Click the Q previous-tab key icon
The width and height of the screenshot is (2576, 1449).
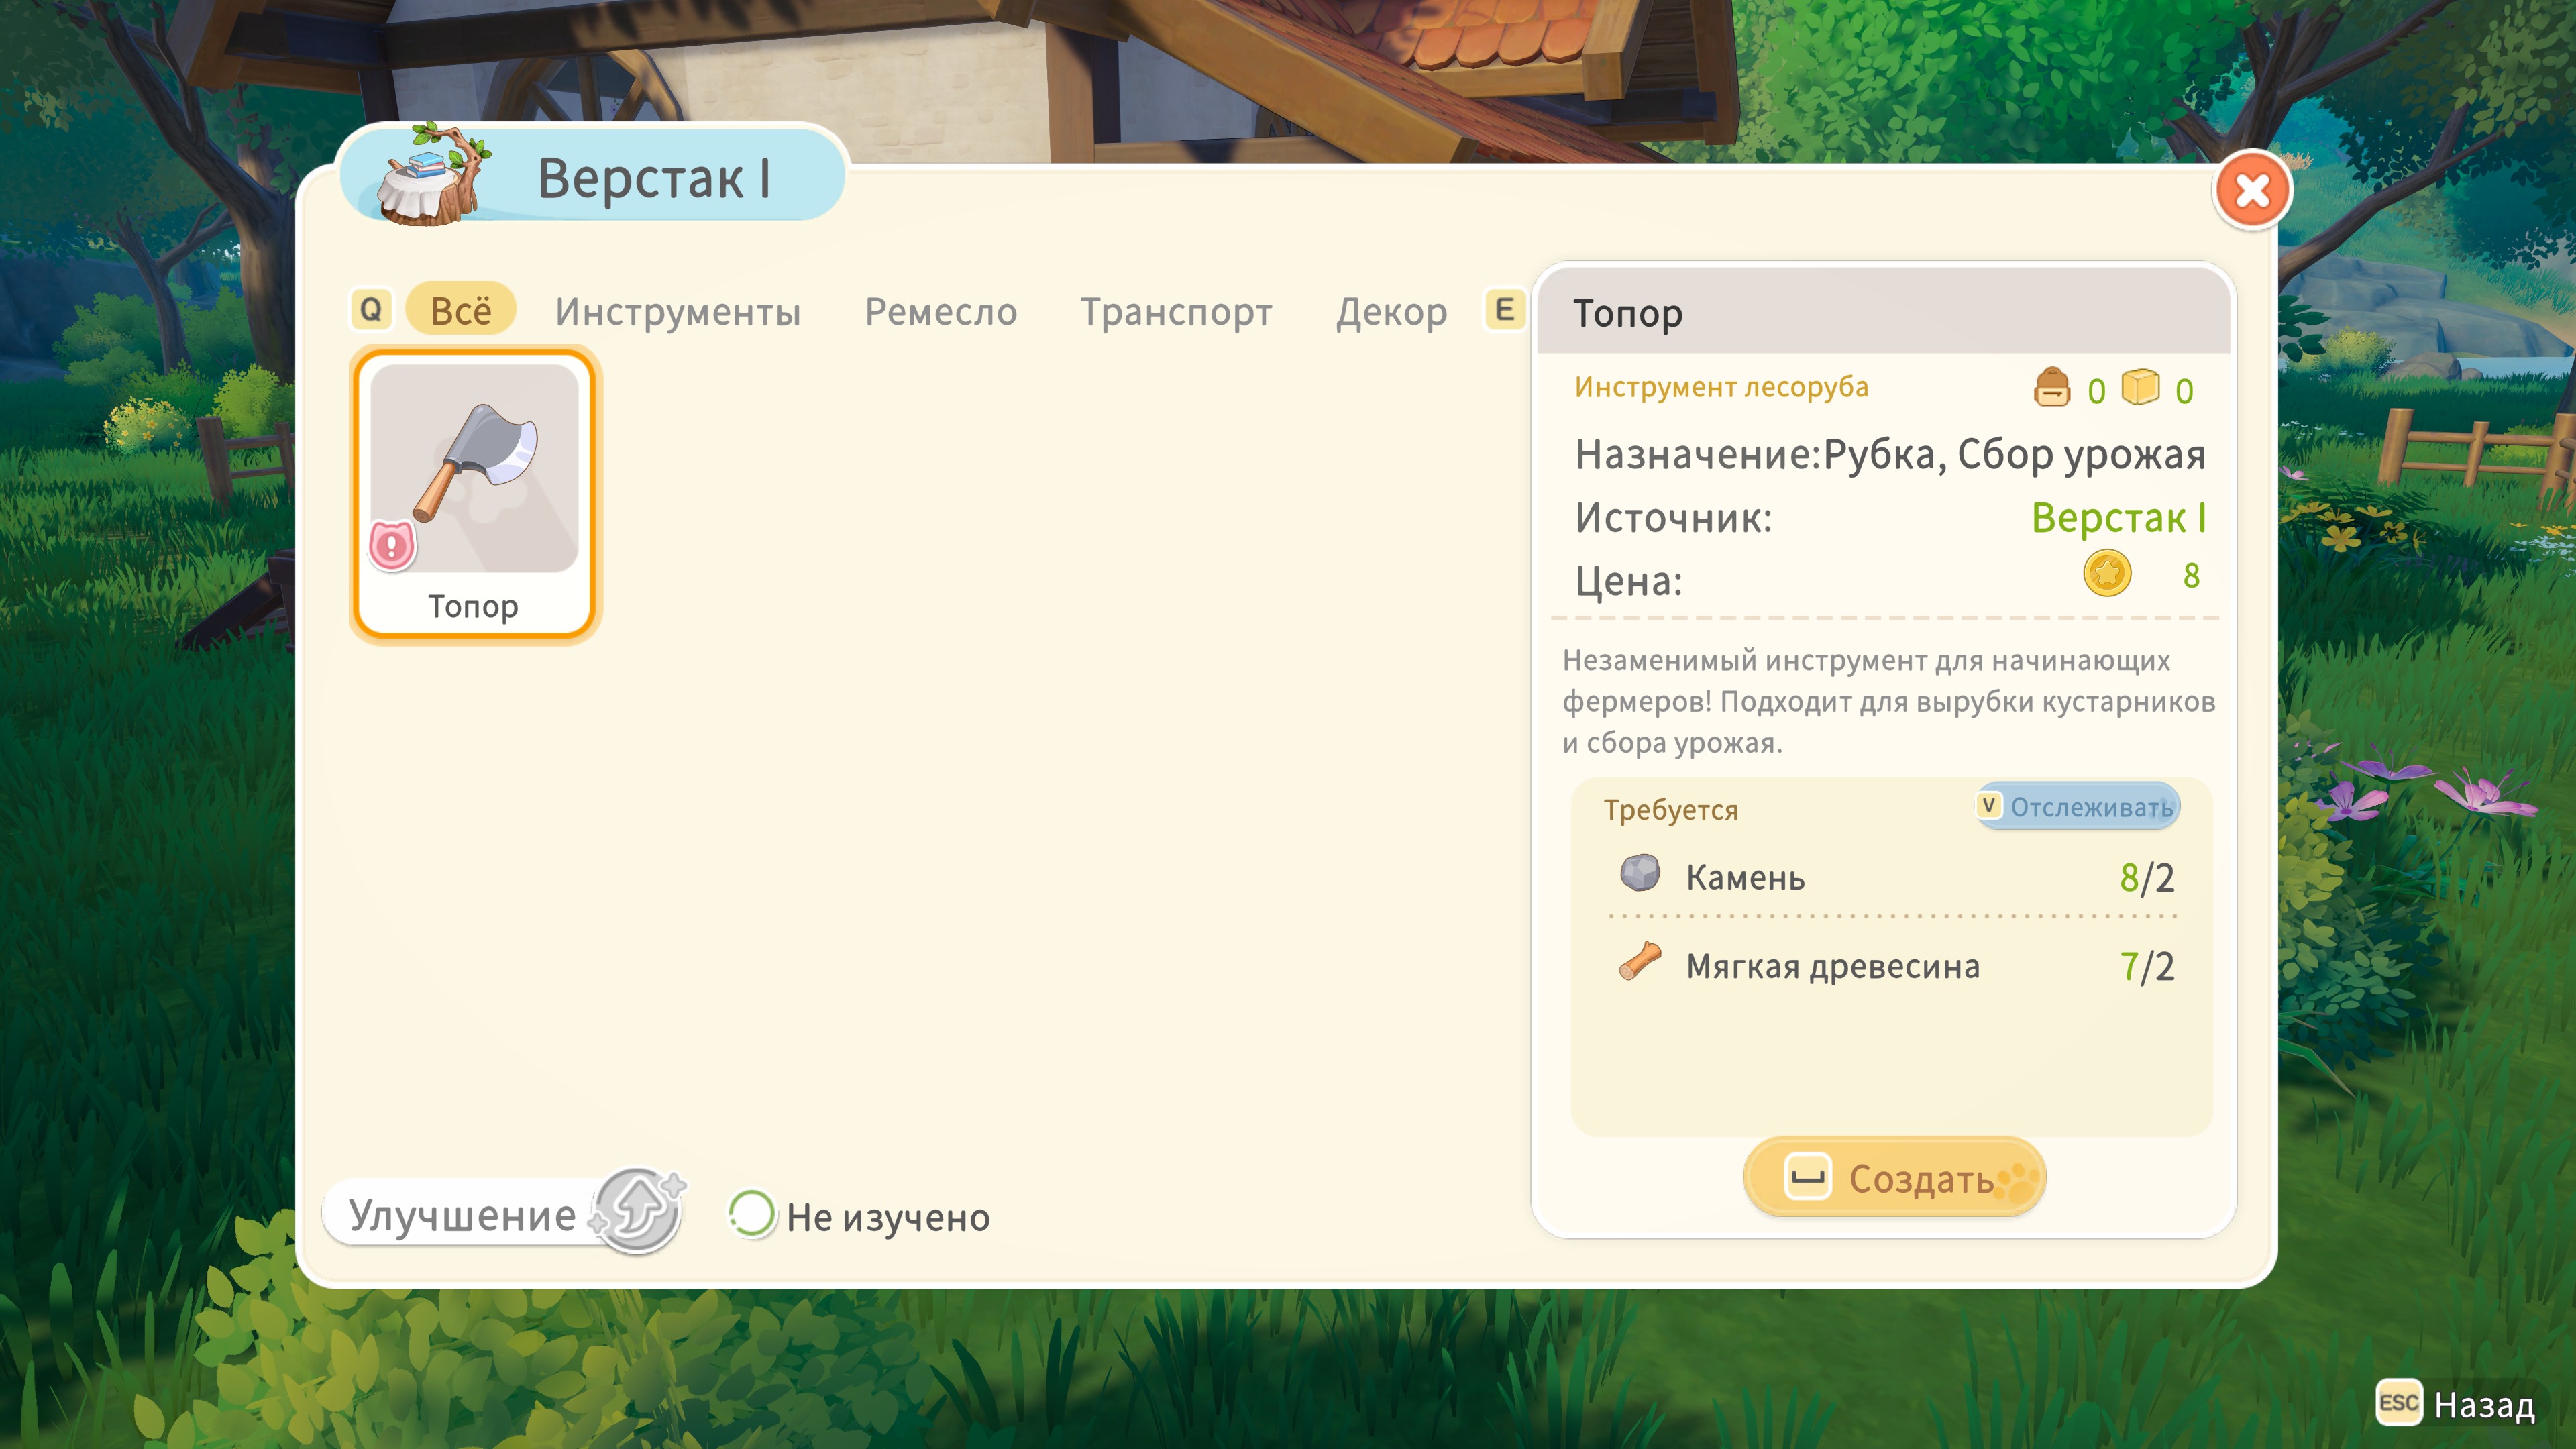tap(371, 310)
